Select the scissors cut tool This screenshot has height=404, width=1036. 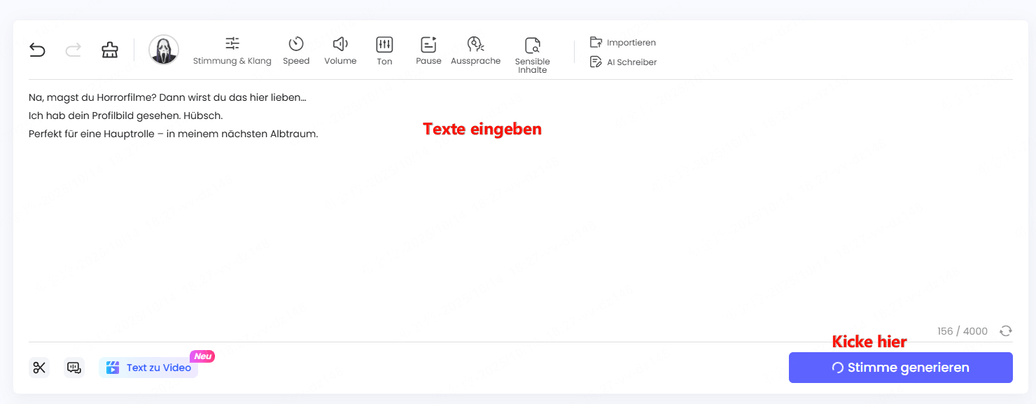pos(39,368)
